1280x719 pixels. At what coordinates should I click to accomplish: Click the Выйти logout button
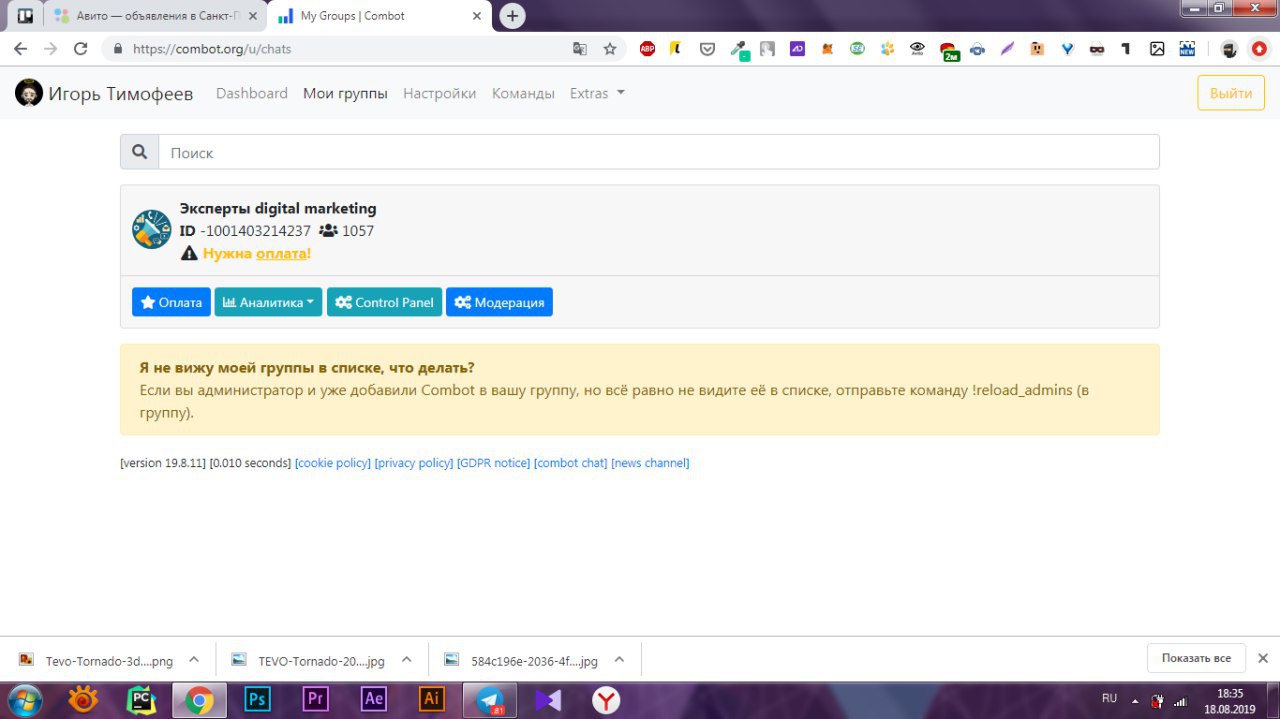[1231, 93]
